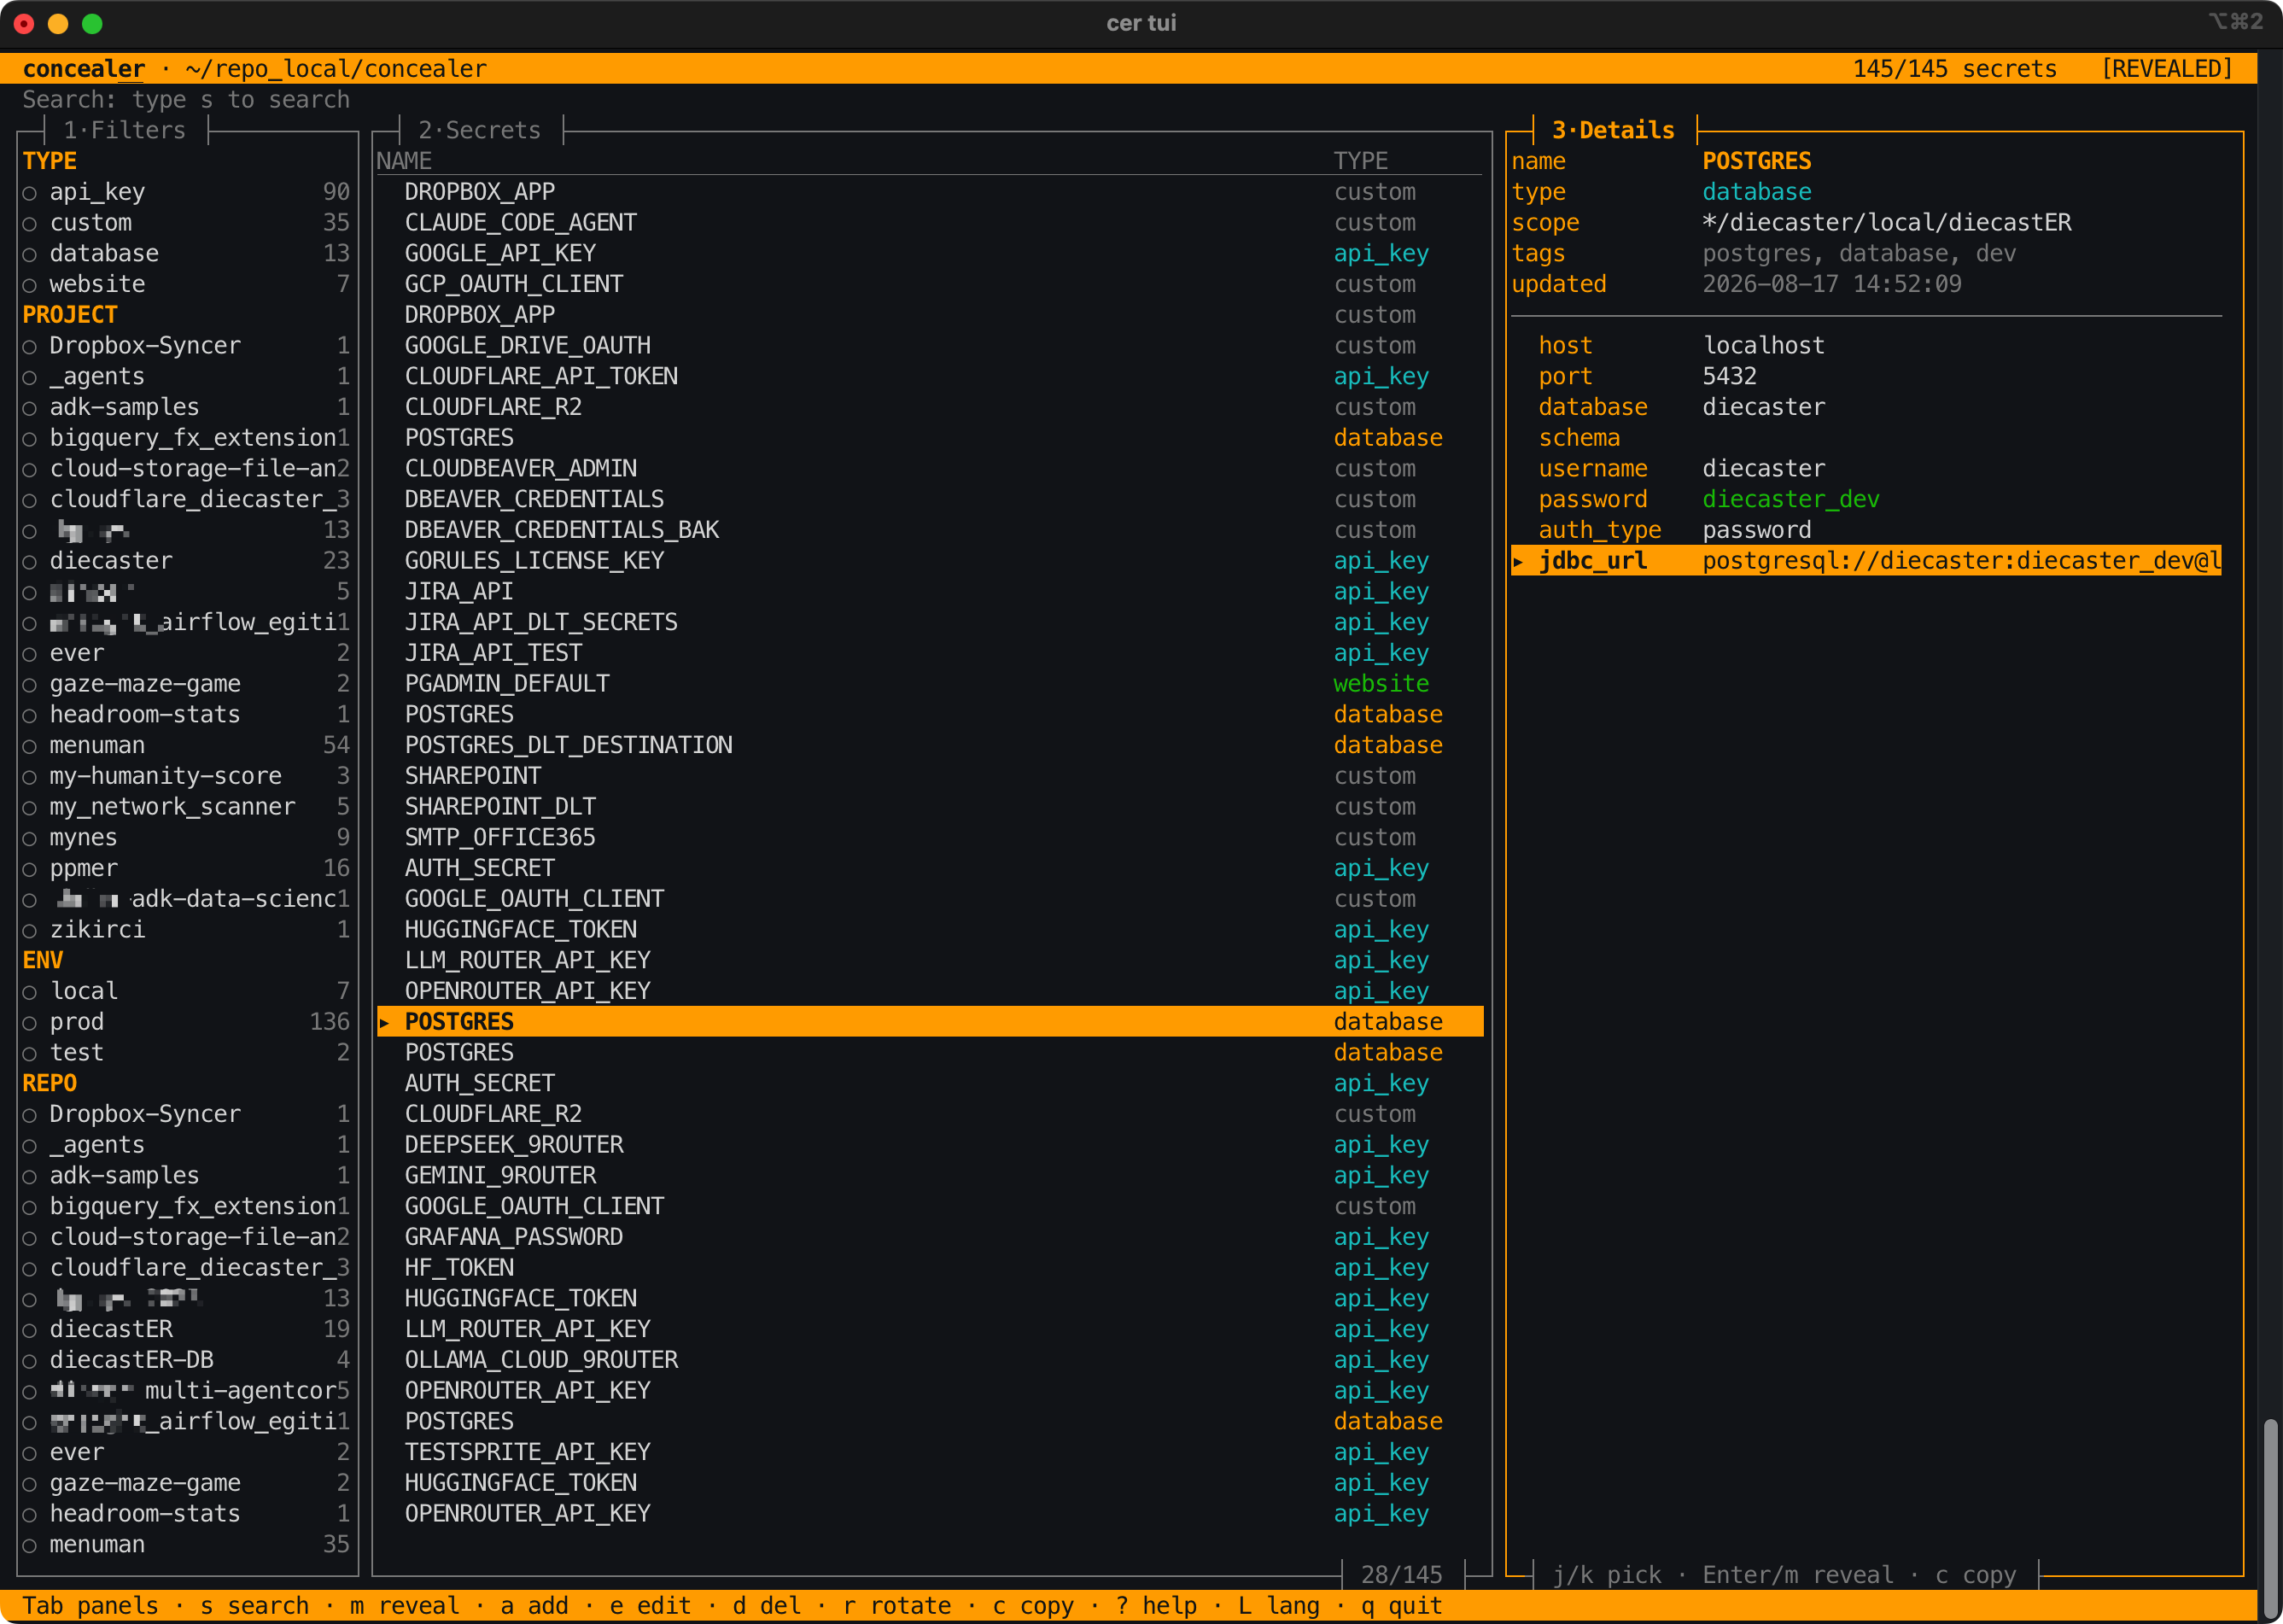This screenshot has height=1624, width=2283.
Task: Click the 'c copy' hint in Details footer
Action: tap(1975, 1575)
